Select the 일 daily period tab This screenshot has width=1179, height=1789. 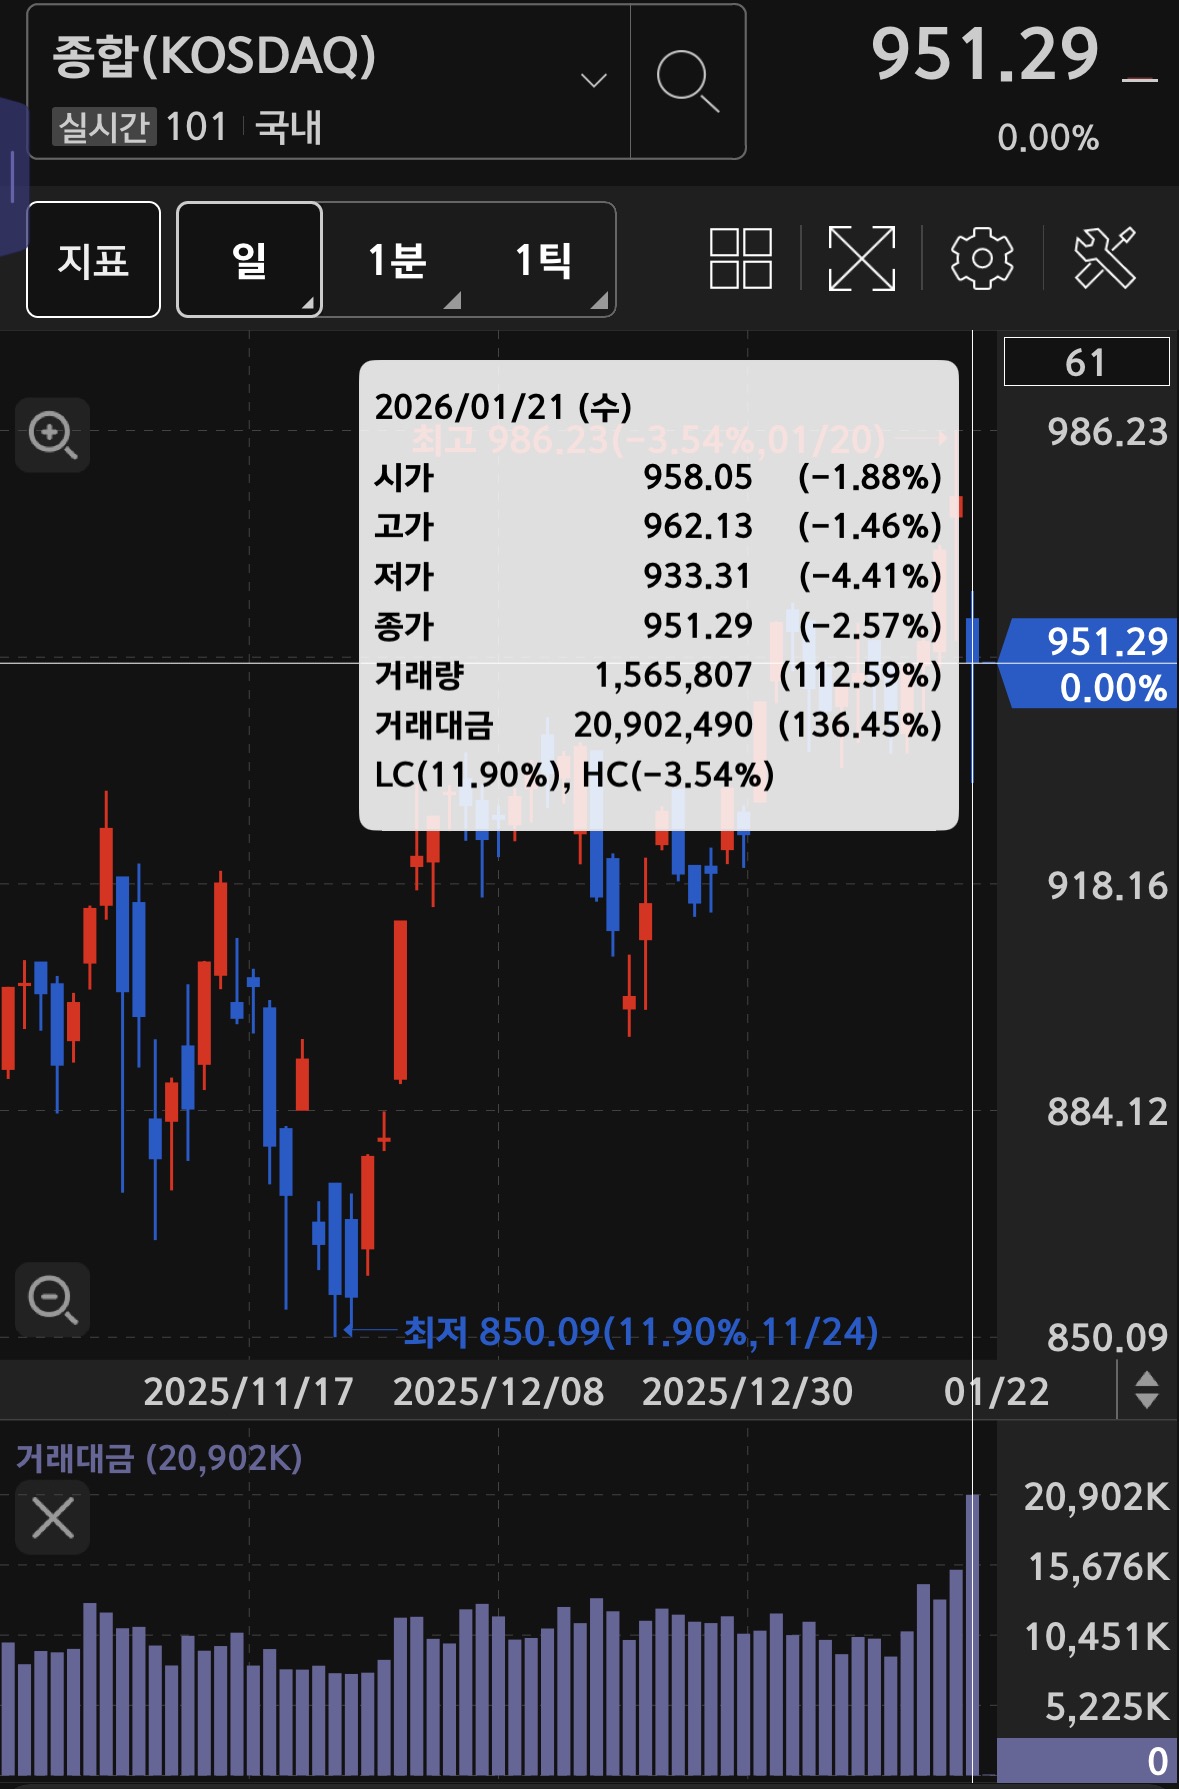249,260
